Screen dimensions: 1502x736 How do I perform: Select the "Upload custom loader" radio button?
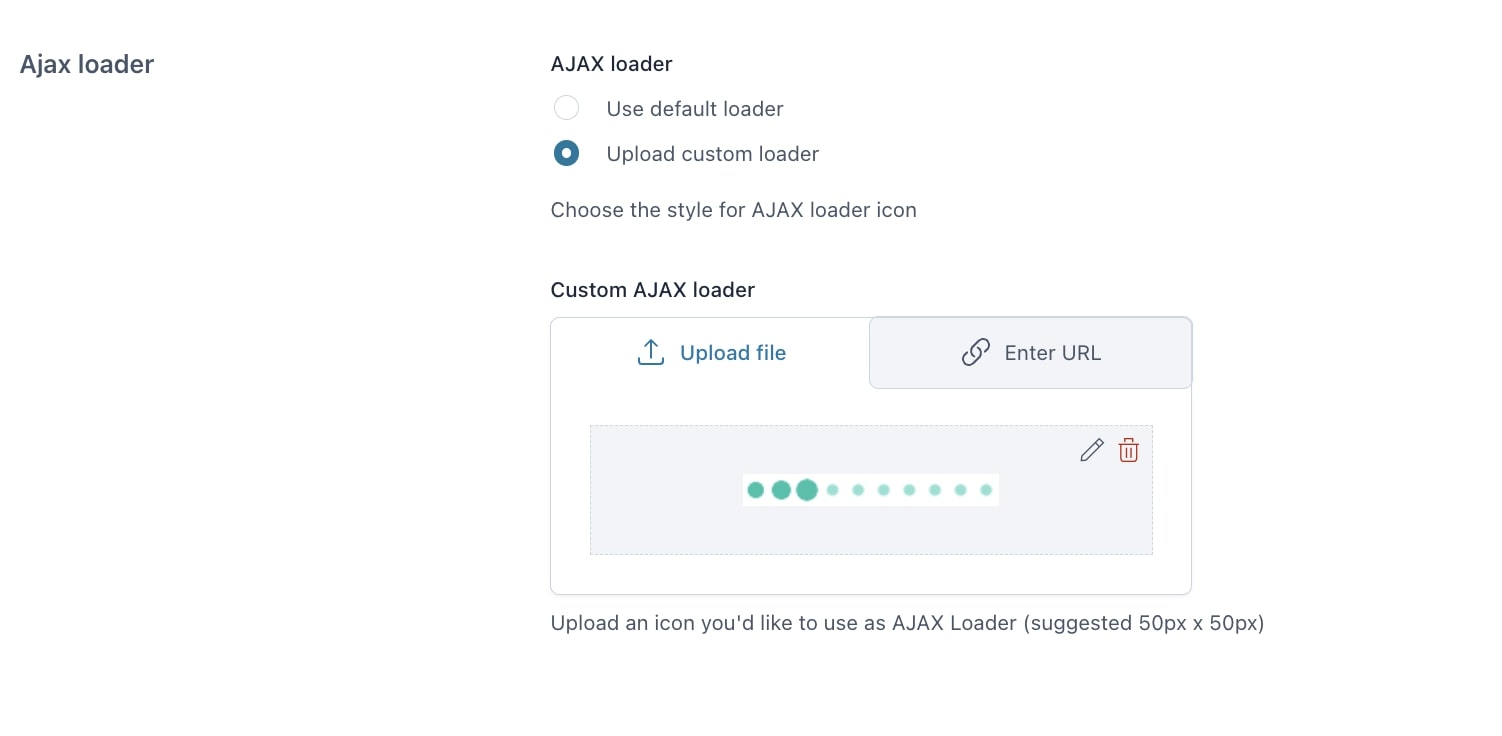[566, 154]
